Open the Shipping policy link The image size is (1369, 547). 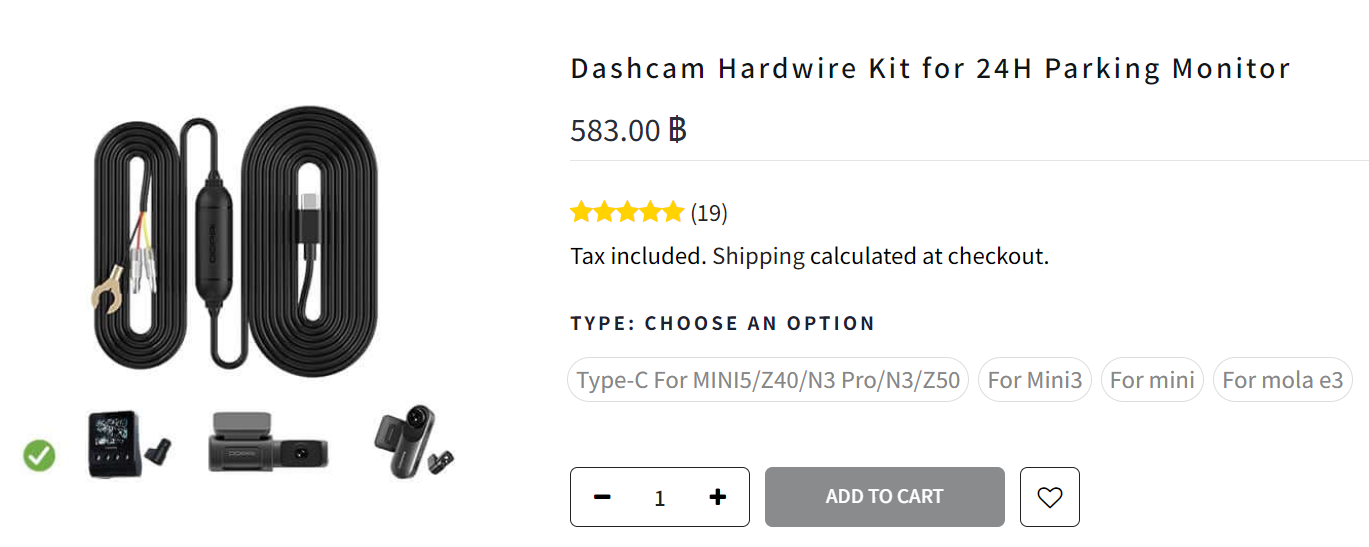pos(758,256)
